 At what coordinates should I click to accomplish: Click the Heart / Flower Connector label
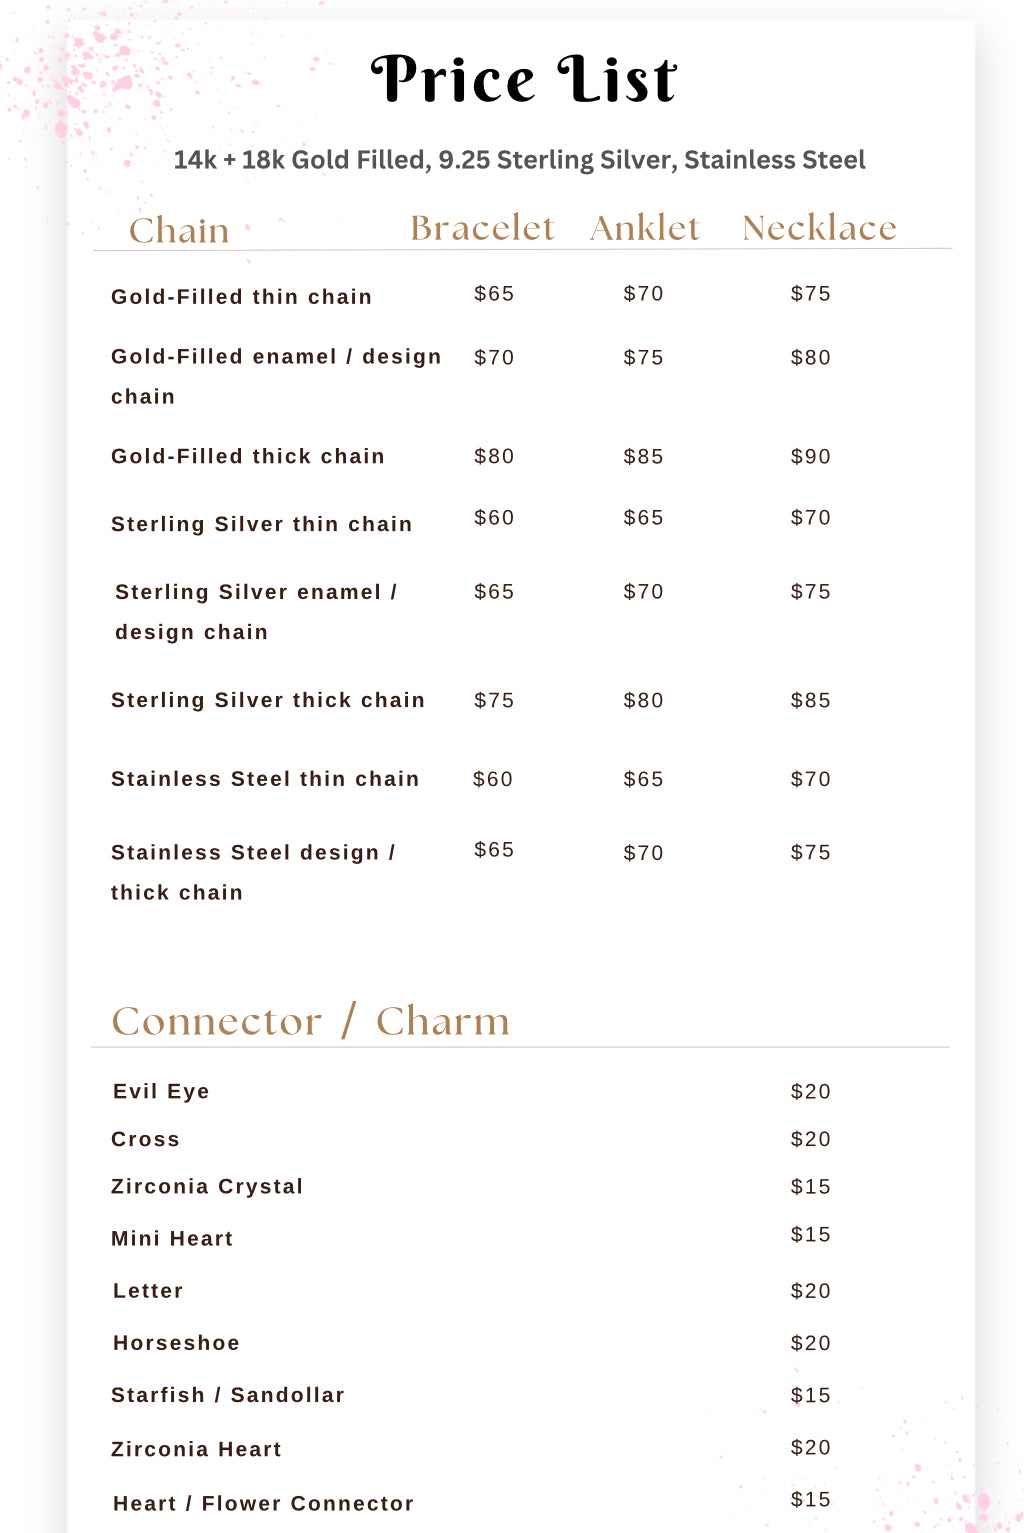(x=263, y=1503)
